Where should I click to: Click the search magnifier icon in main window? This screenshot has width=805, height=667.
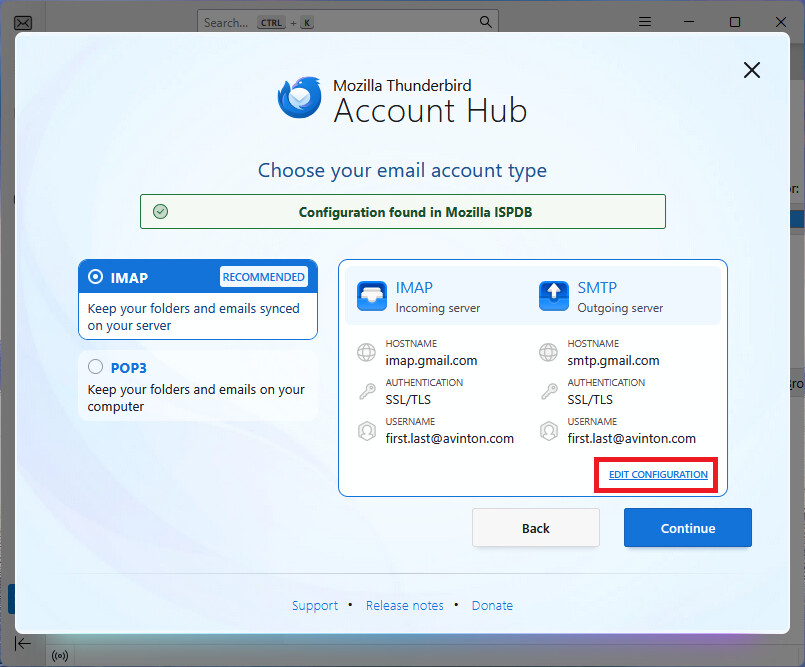(x=485, y=22)
